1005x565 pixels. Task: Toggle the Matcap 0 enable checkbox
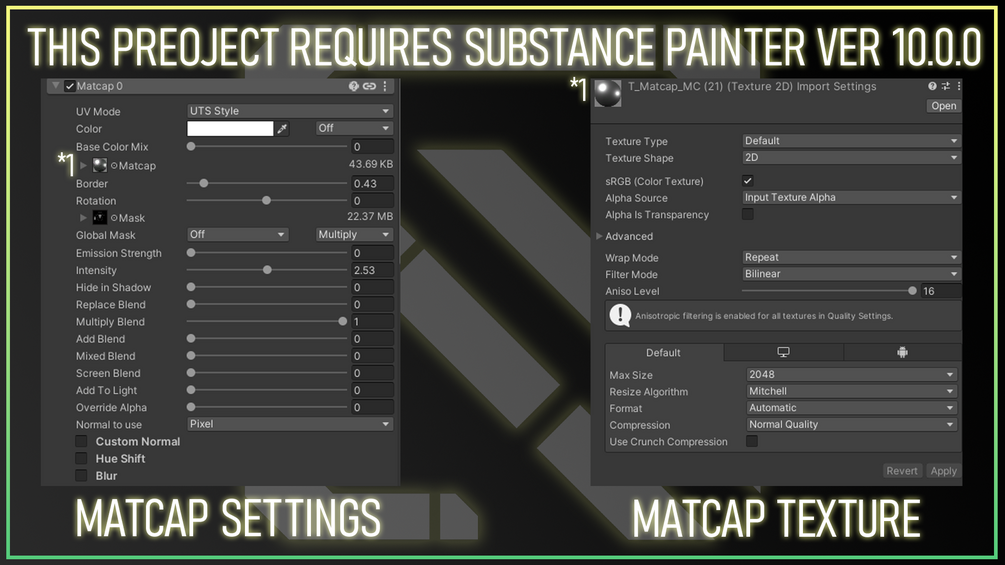point(70,86)
